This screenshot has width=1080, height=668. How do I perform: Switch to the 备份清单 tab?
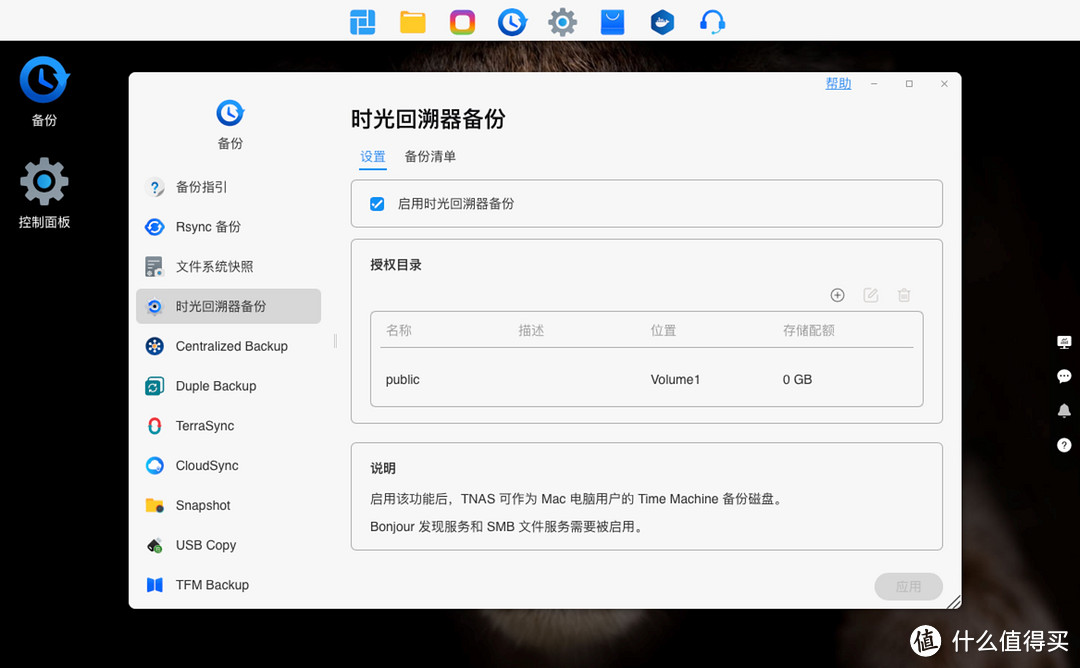tap(429, 157)
